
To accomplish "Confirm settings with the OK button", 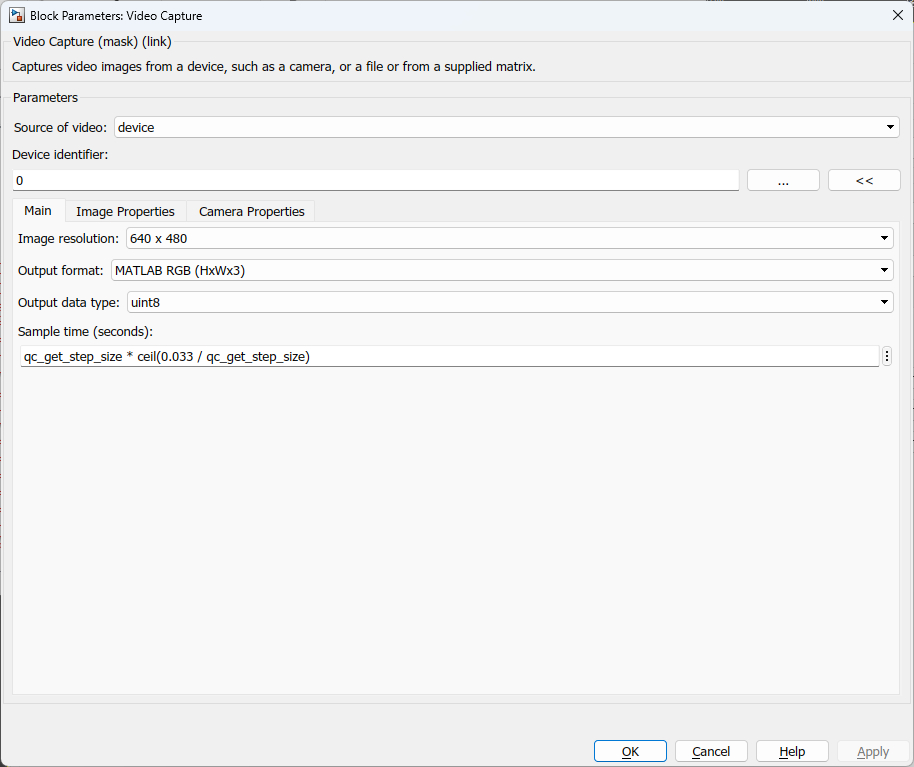I will click(630, 750).
